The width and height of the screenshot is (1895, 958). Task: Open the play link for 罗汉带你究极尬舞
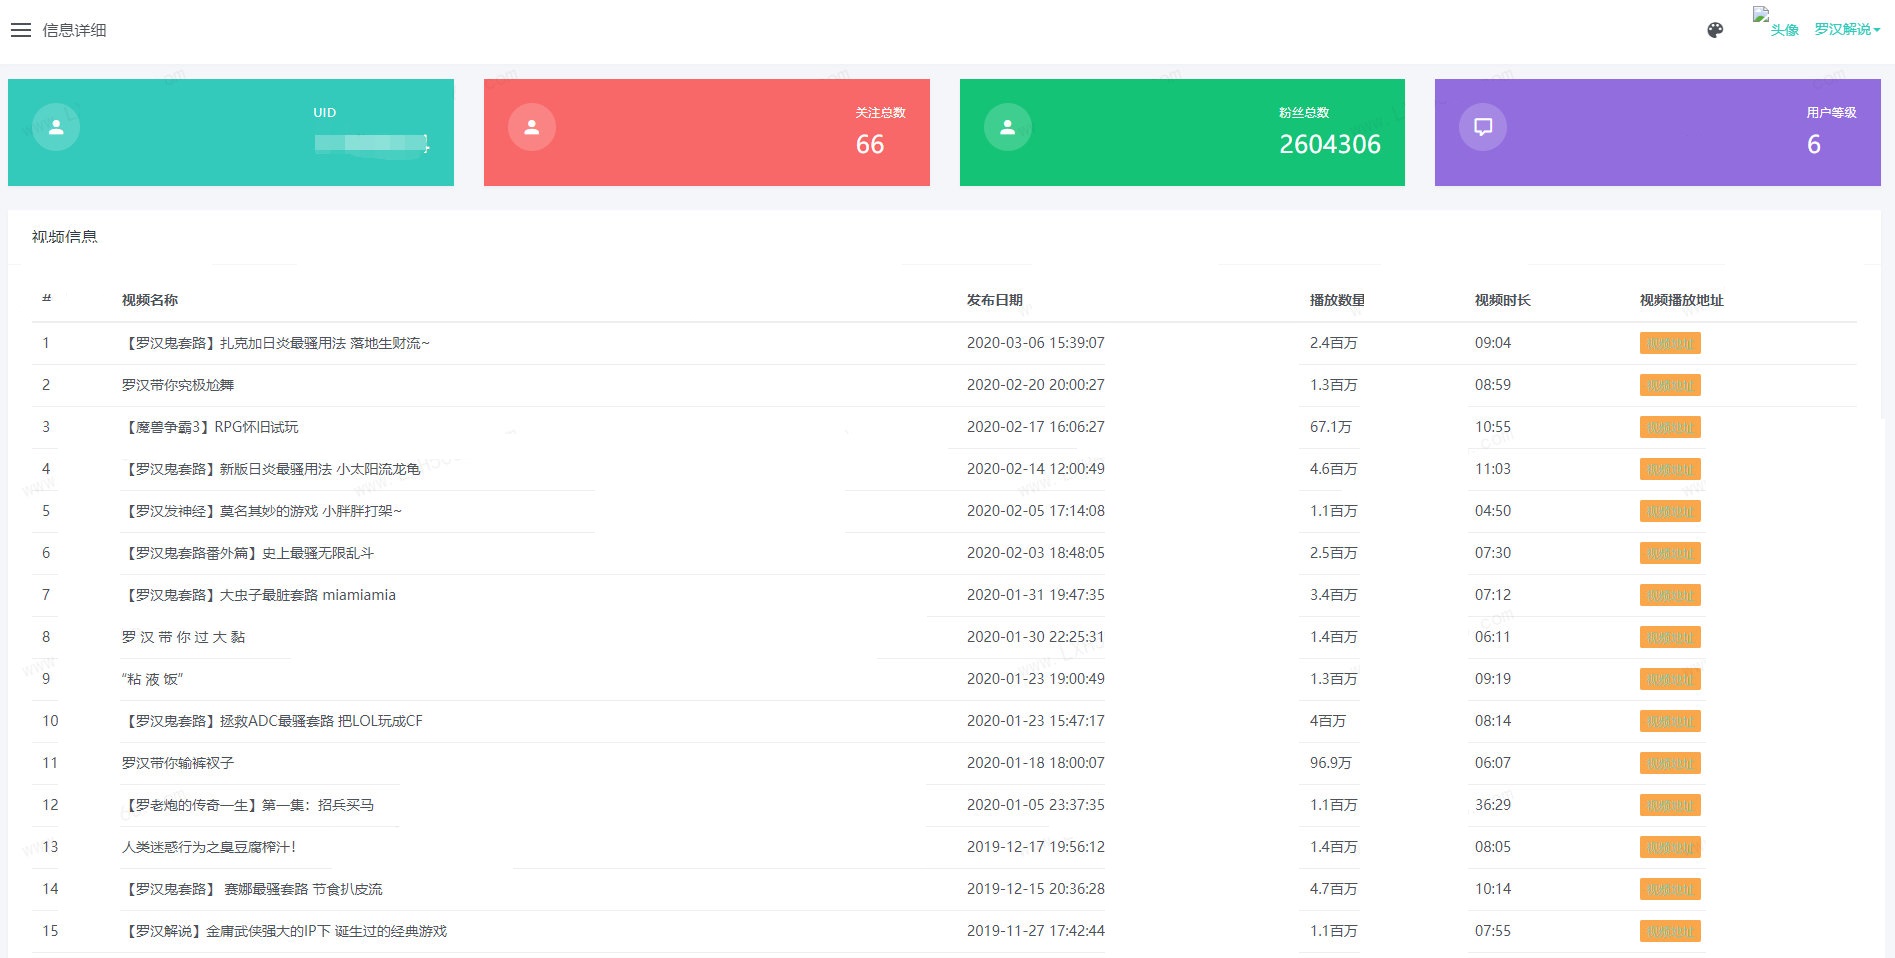coord(1670,385)
